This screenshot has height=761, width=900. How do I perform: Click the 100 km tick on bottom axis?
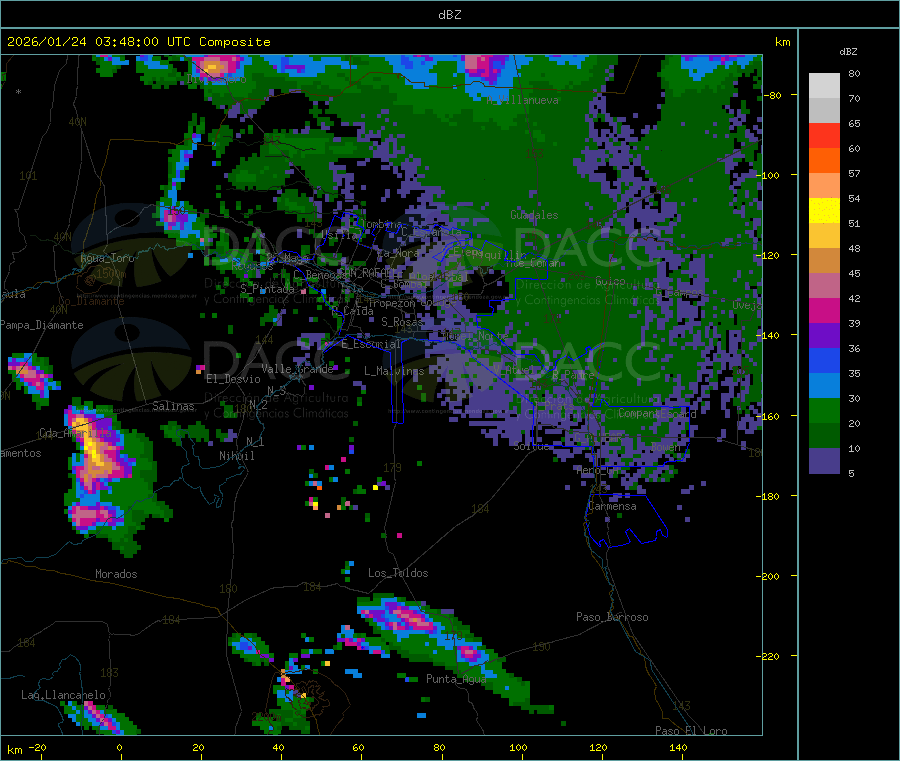point(518,747)
